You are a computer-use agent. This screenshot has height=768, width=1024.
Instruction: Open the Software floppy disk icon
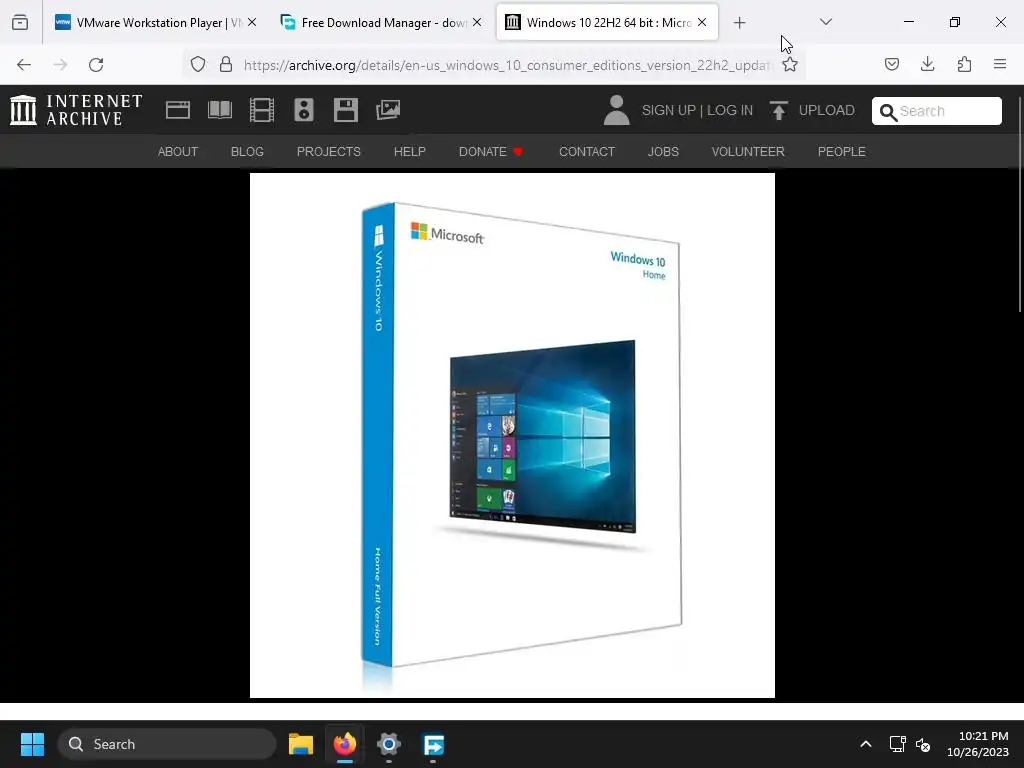[345, 110]
